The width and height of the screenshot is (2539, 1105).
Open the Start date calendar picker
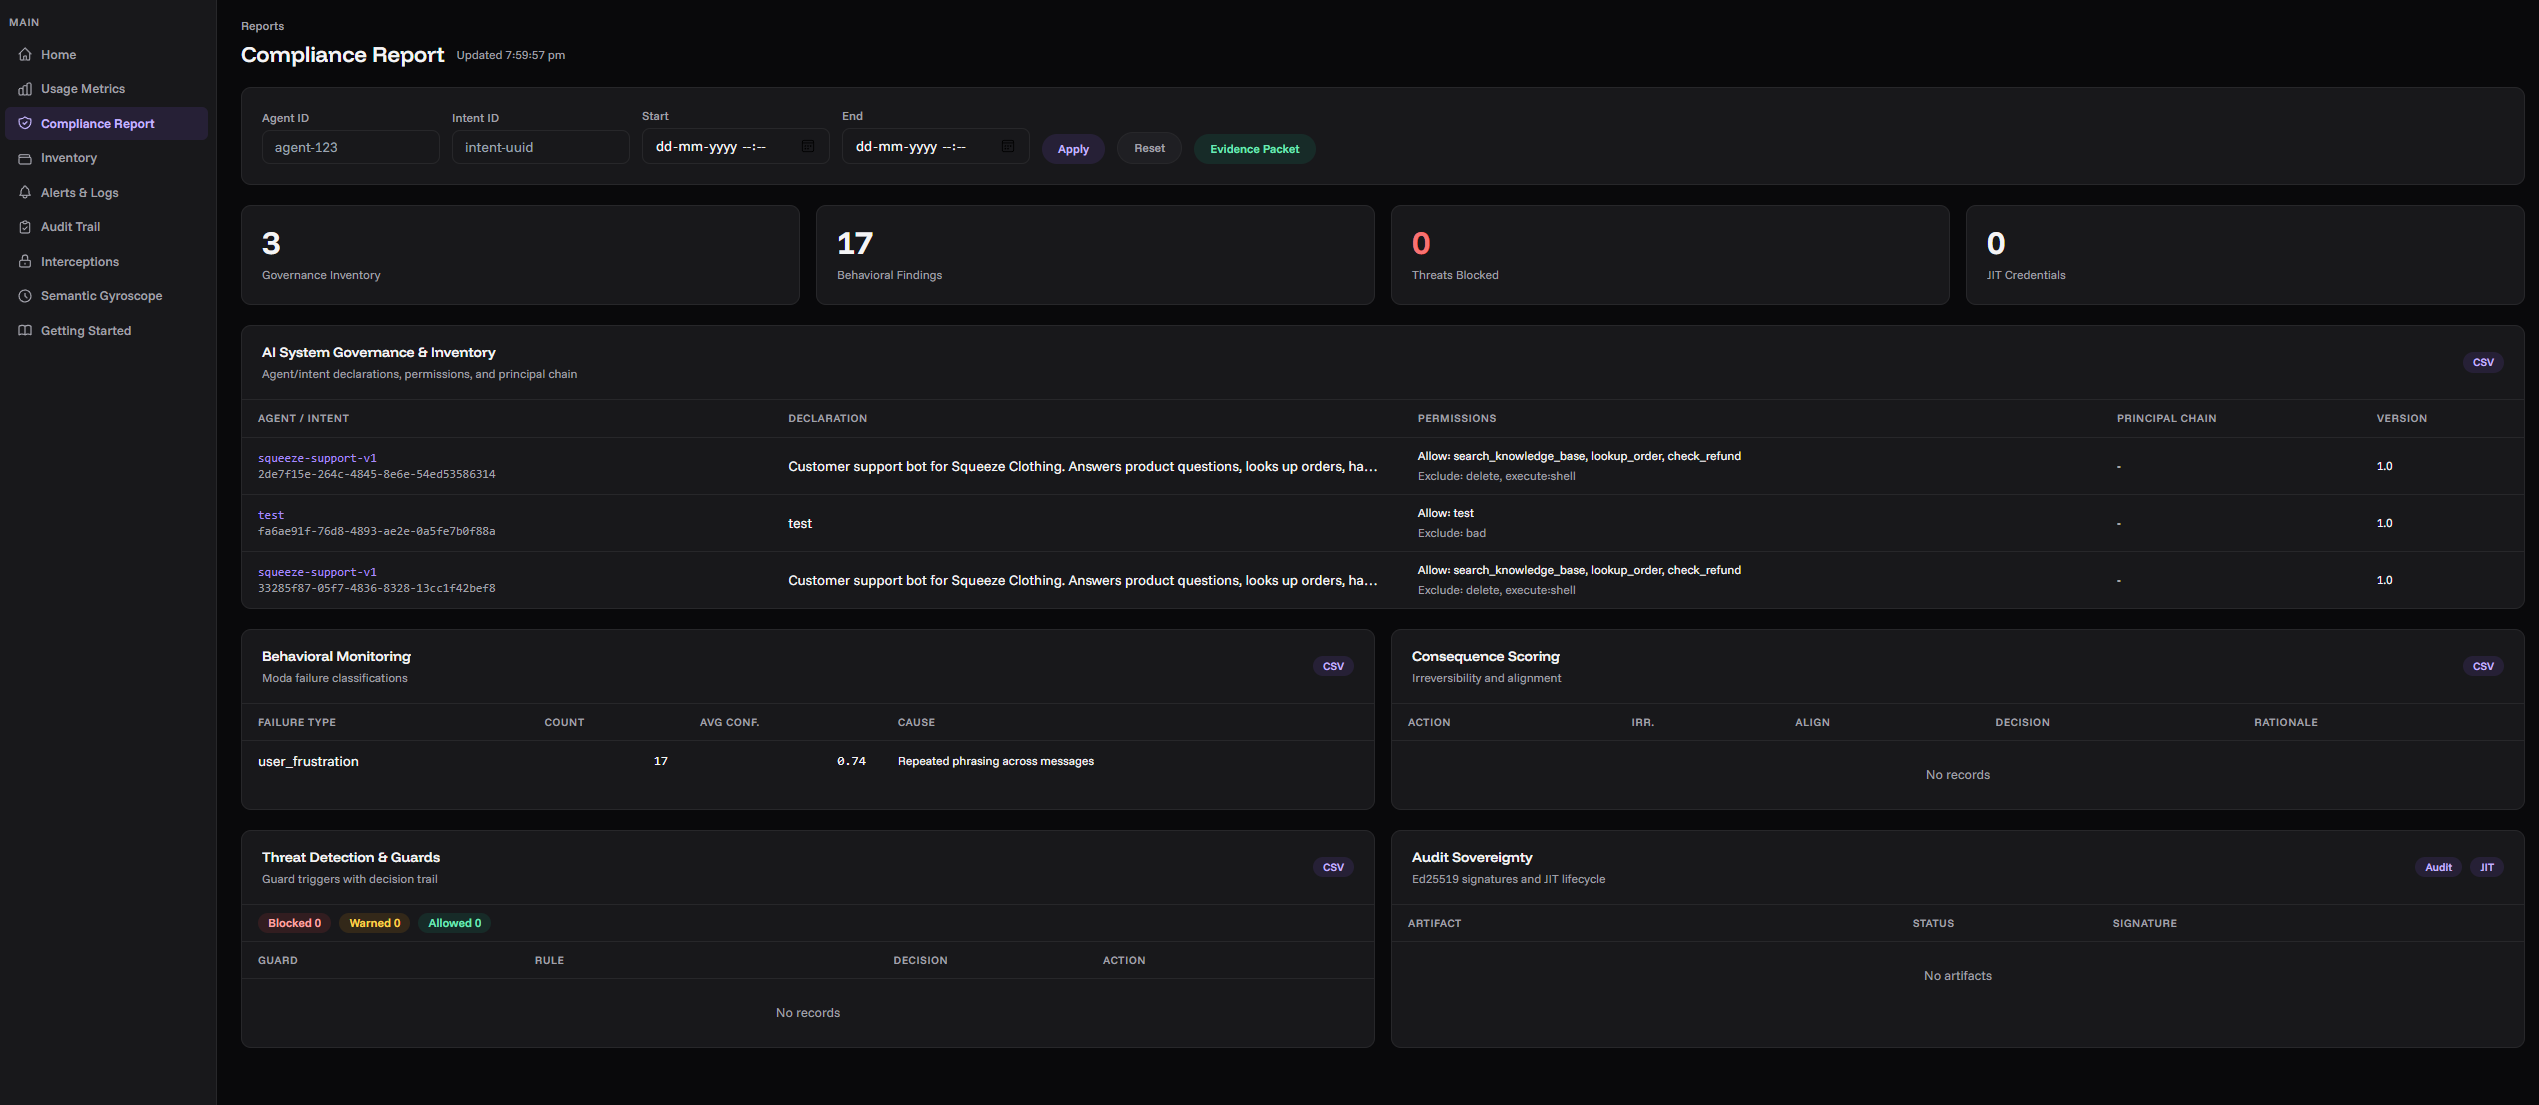coord(808,147)
